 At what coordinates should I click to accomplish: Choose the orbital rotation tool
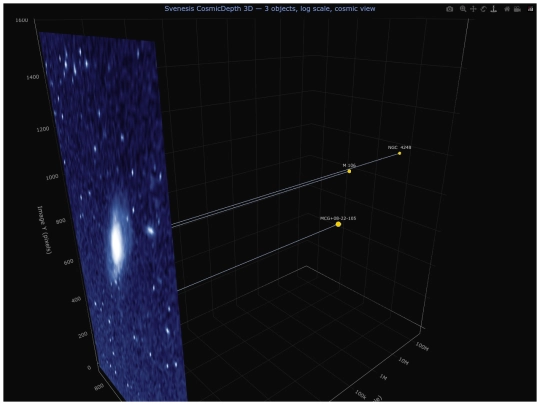click(x=484, y=9)
